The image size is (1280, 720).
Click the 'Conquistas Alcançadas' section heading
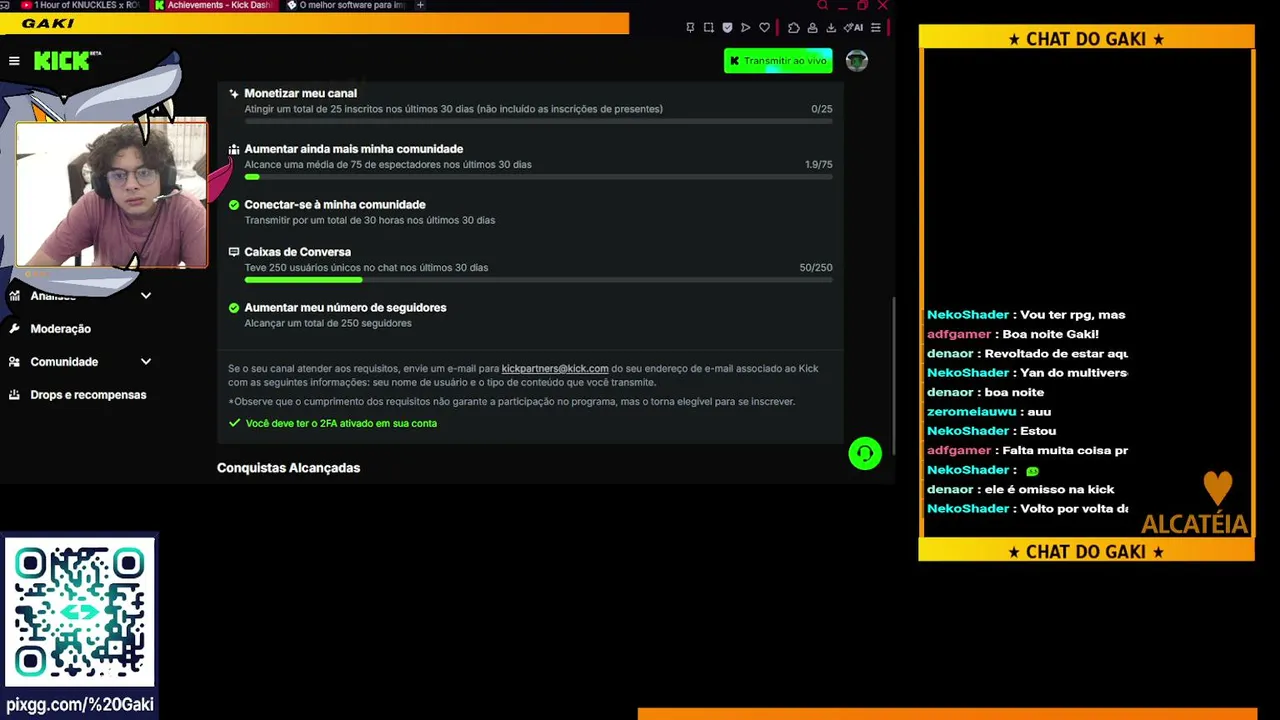coord(288,468)
